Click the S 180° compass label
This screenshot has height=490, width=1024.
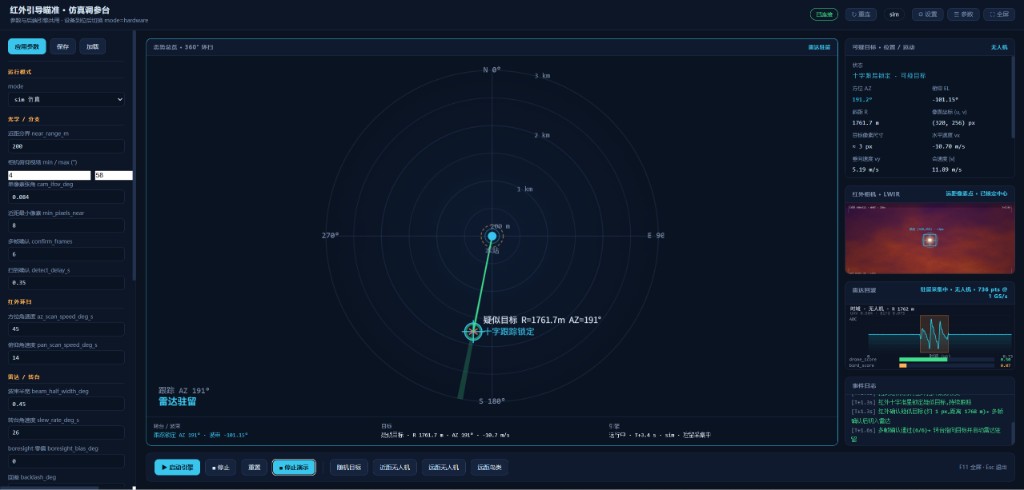pyautogui.click(x=492, y=401)
